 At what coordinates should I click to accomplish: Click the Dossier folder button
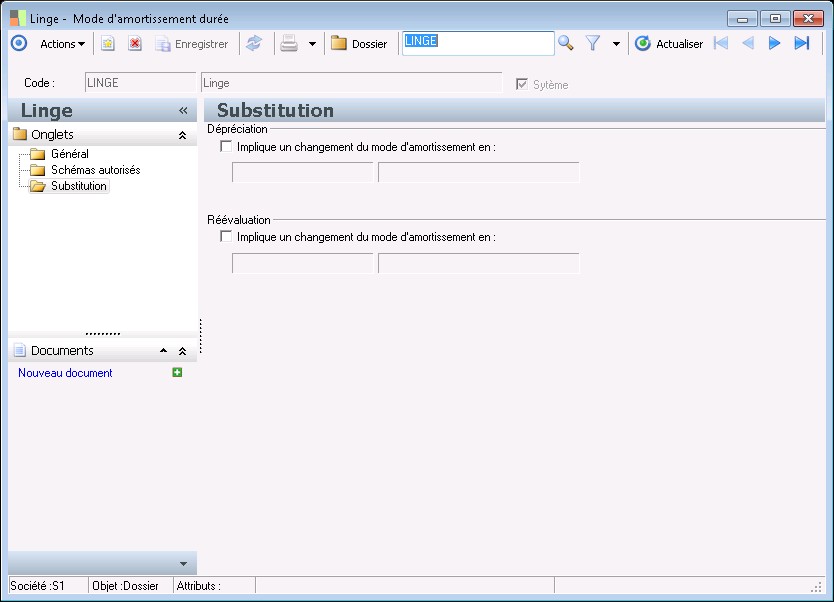[x=359, y=44]
